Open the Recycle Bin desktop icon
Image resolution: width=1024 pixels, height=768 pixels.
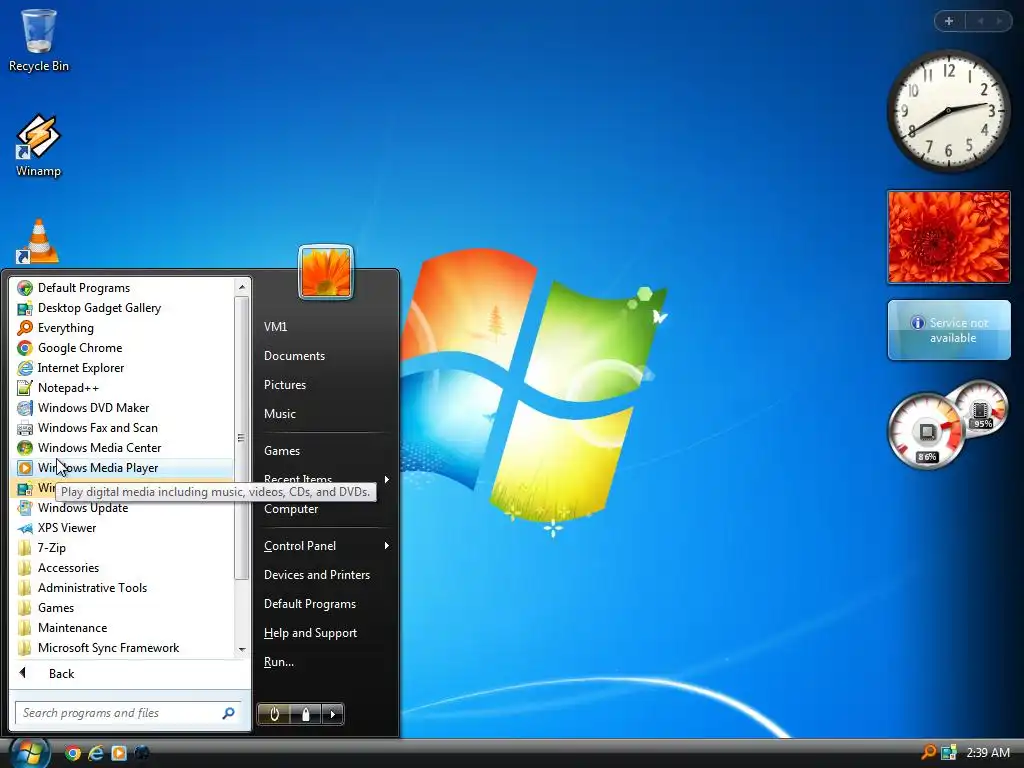[39, 39]
